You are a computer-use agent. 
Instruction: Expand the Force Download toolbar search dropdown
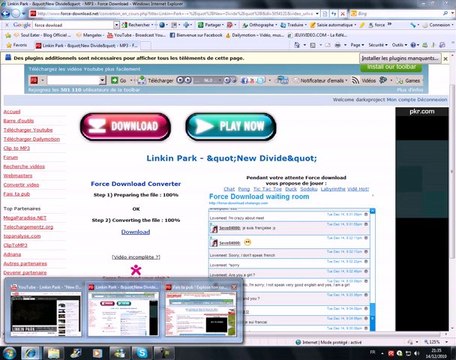point(102,80)
